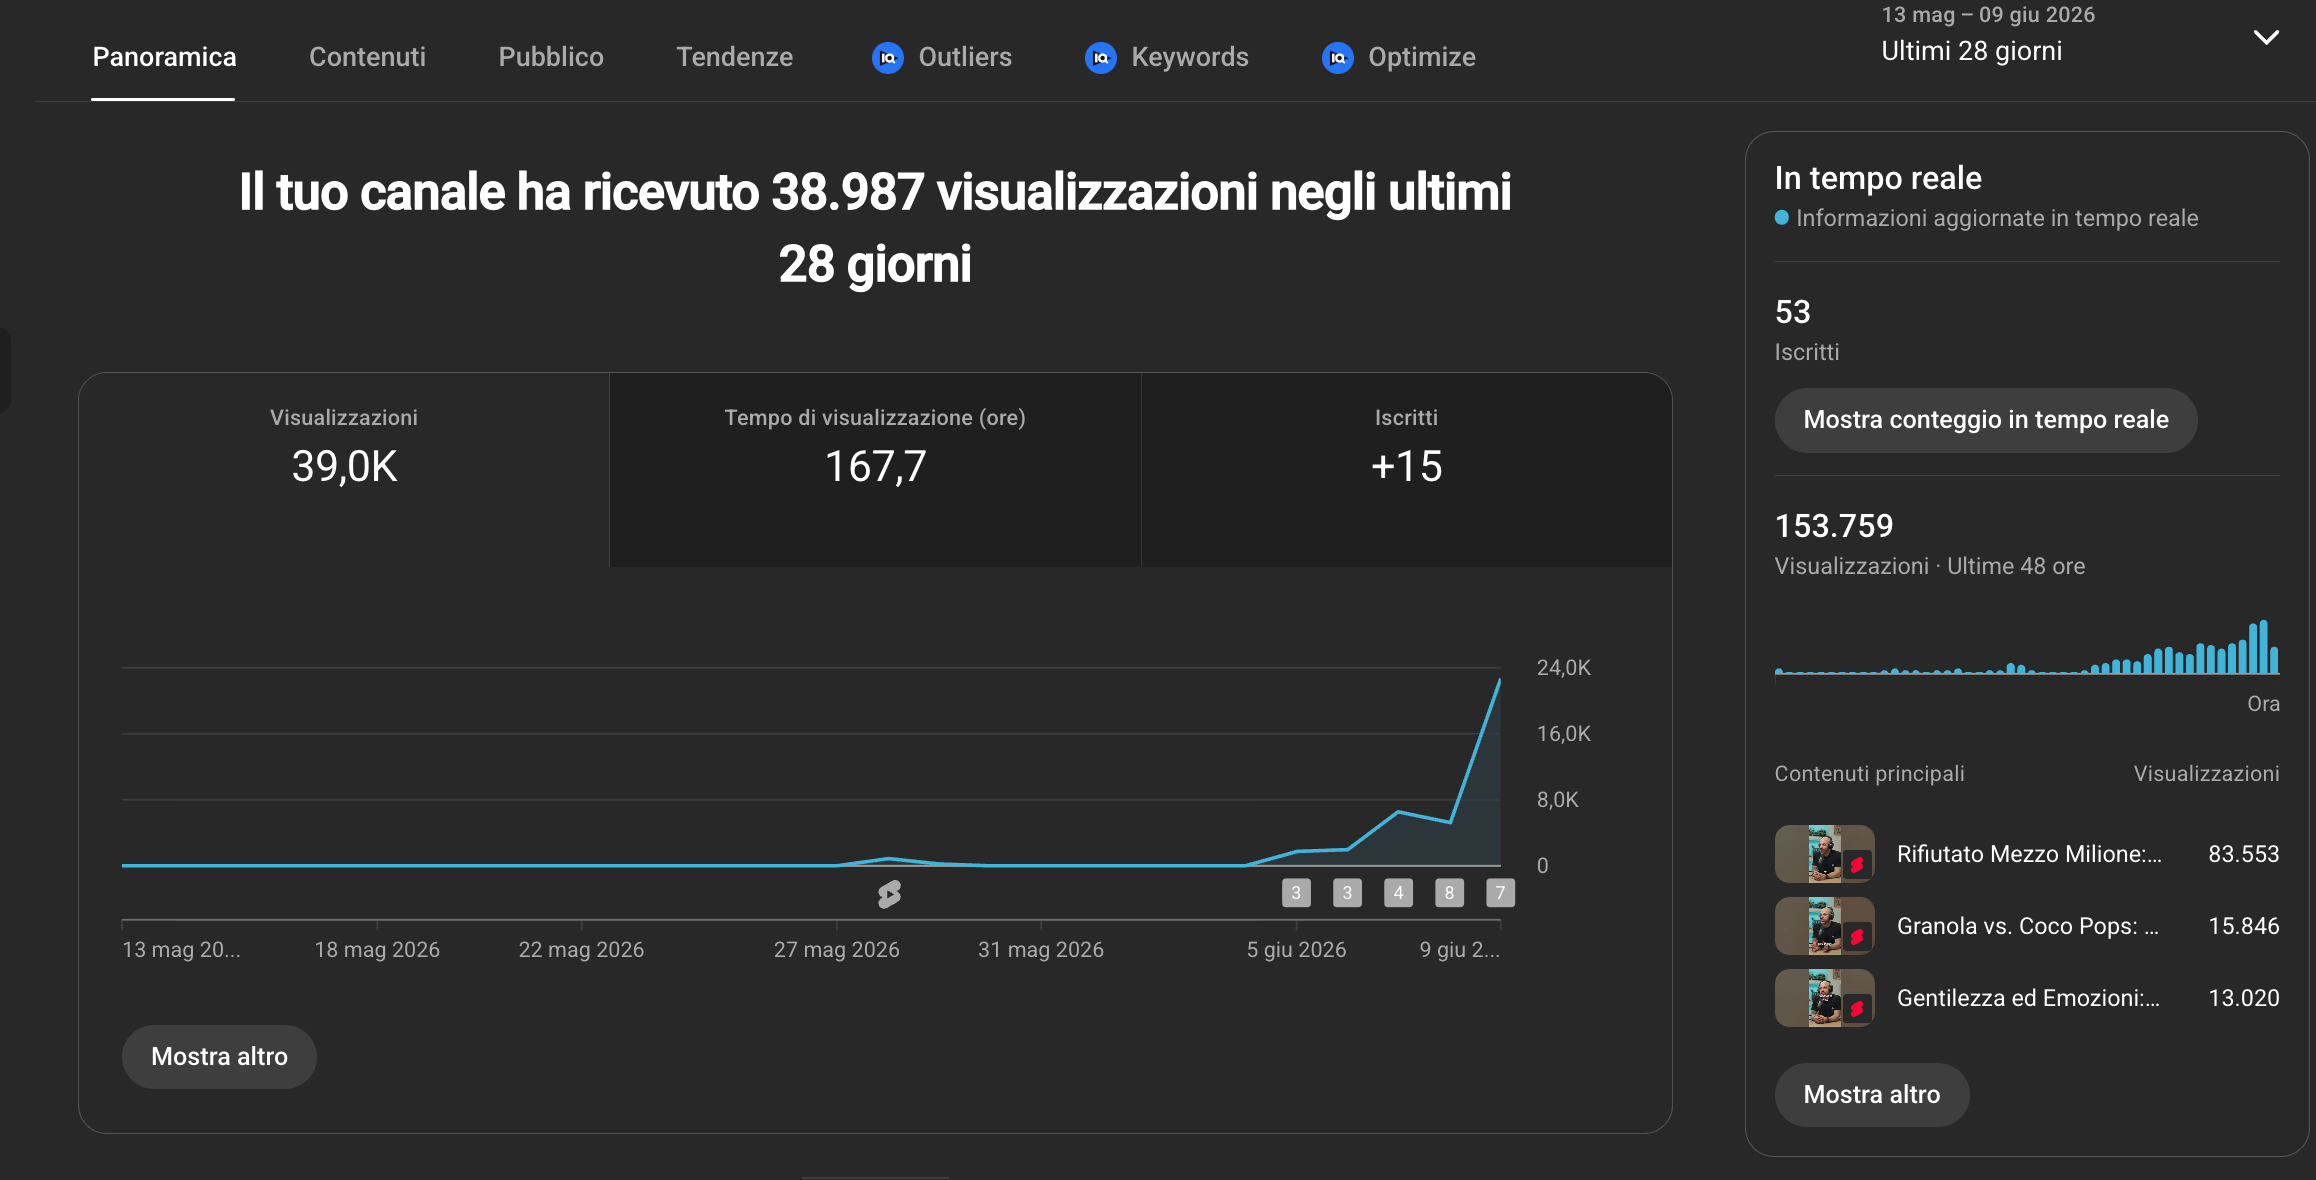2316x1180 pixels.
Task: Click the 13.020 views value
Action: point(2243,998)
